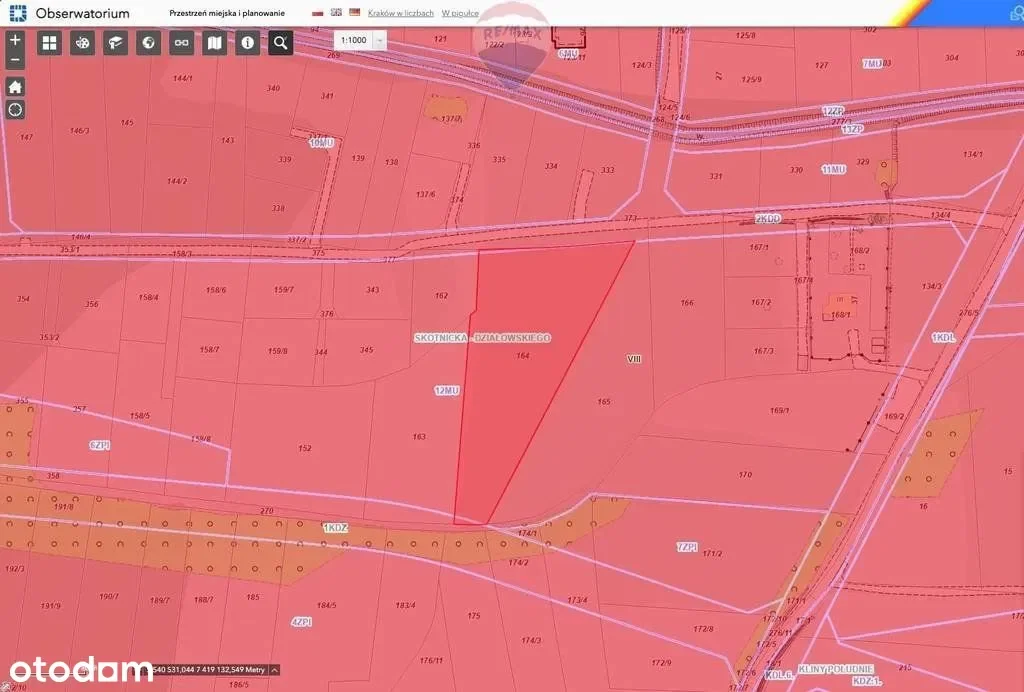The image size is (1024, 692).
Task: Open the color palette thematic tool
Action: point(83,43)
